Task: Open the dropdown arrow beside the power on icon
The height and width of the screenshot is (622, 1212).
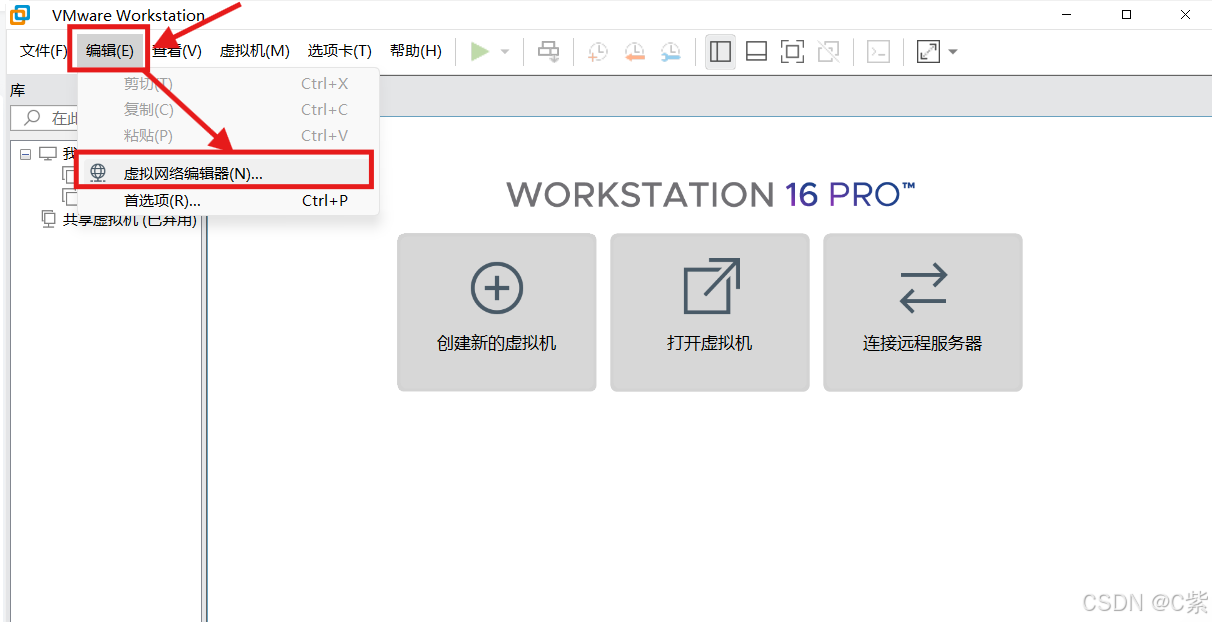Action: (505, 52)
